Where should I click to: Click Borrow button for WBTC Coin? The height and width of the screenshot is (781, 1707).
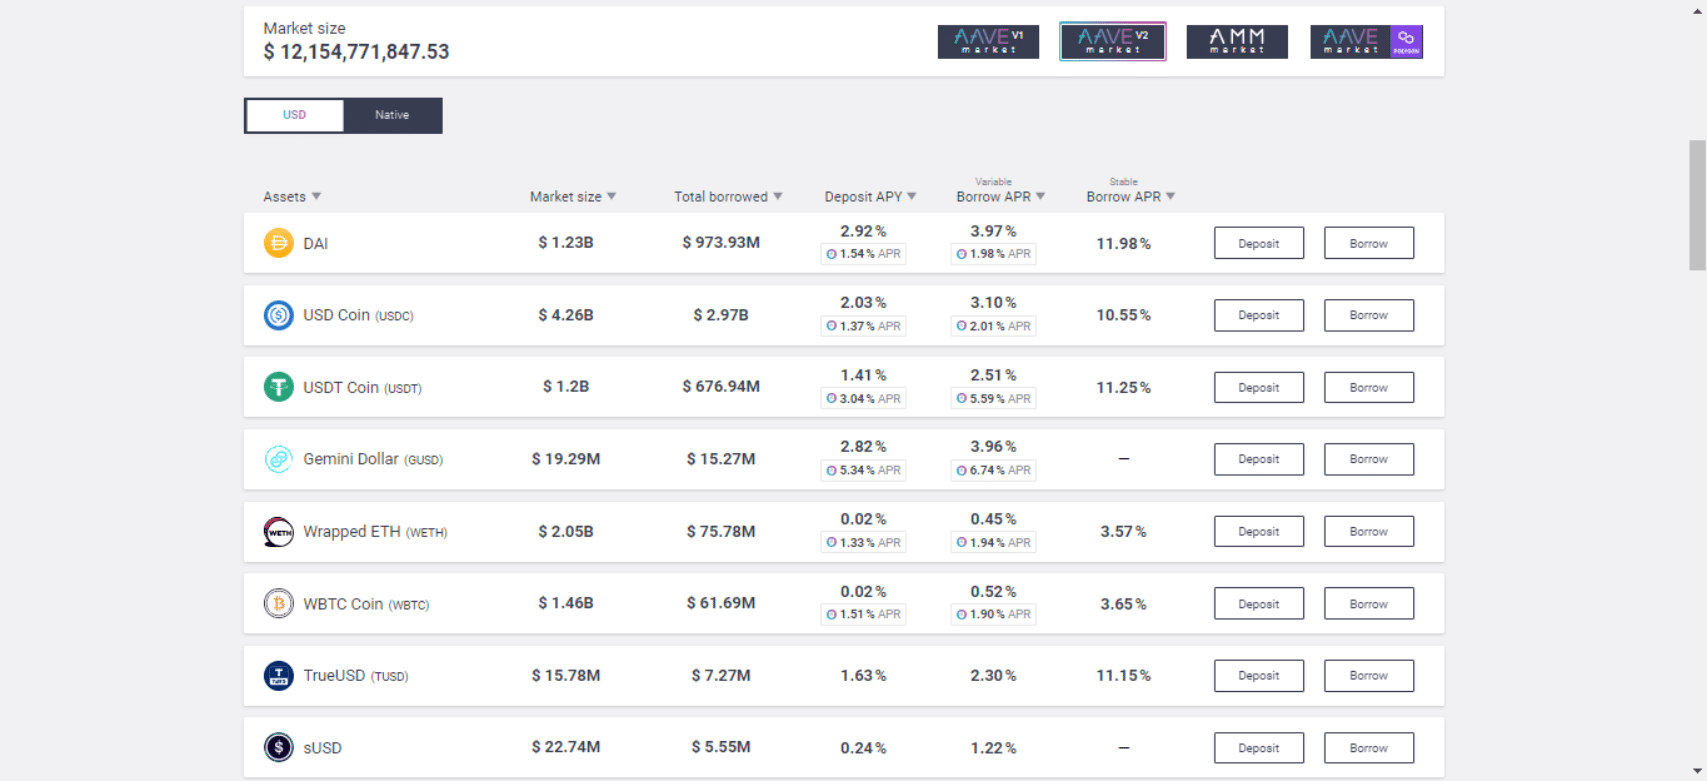coord(1369,603)
